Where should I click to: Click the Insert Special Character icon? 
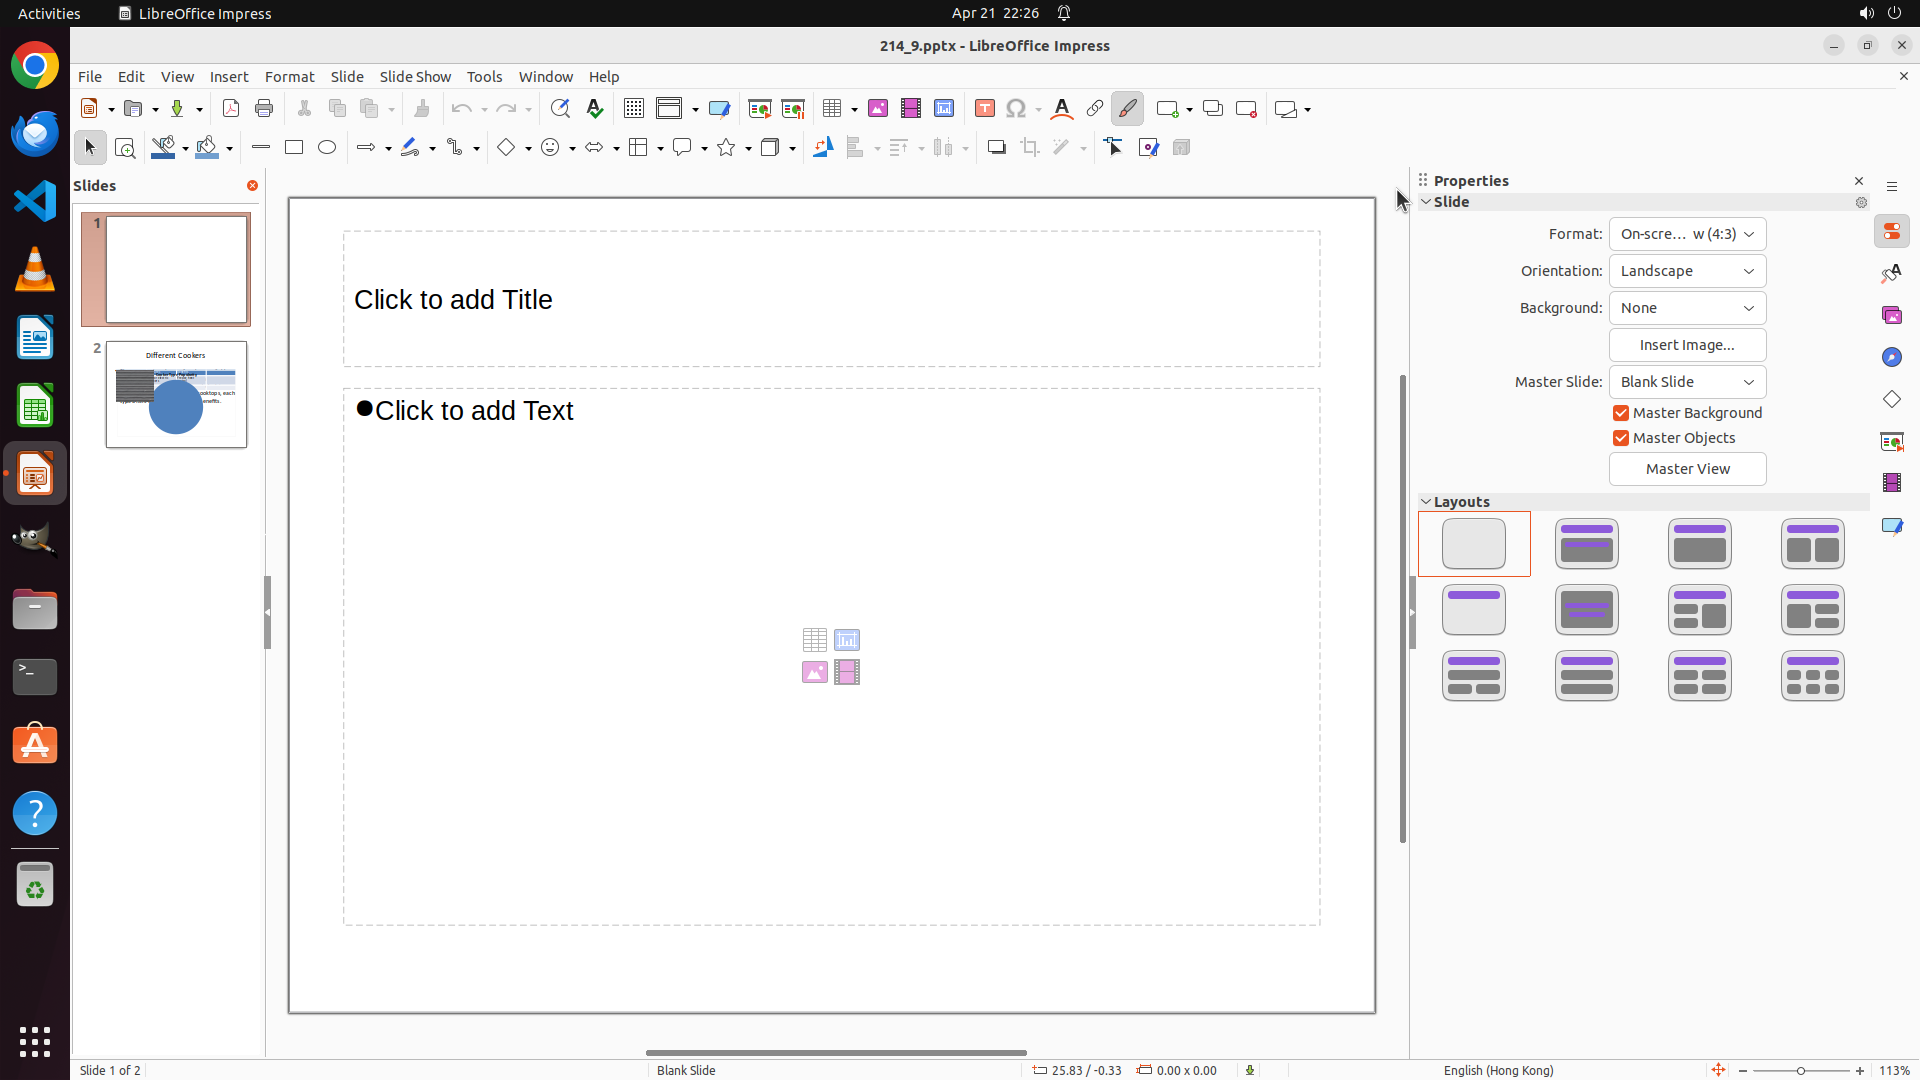click(x=1016, y=108)
